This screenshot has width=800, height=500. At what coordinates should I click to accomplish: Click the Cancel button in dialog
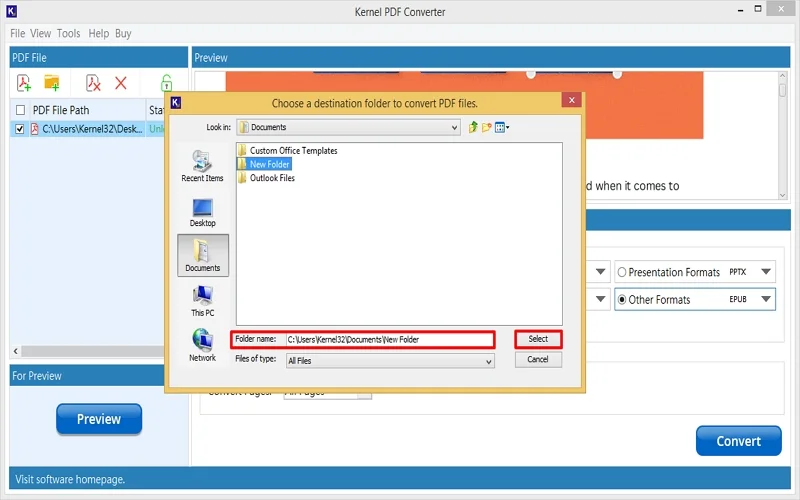pyautogui.click(x=538, y=359)
